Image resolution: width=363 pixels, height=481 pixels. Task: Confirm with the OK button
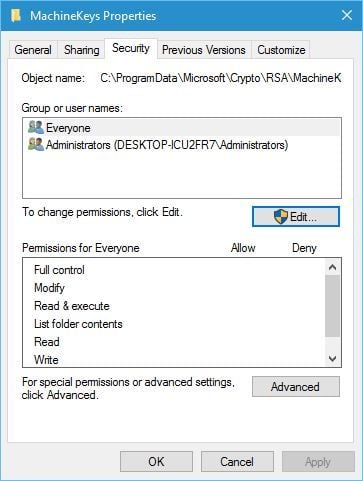click(156, 462)
